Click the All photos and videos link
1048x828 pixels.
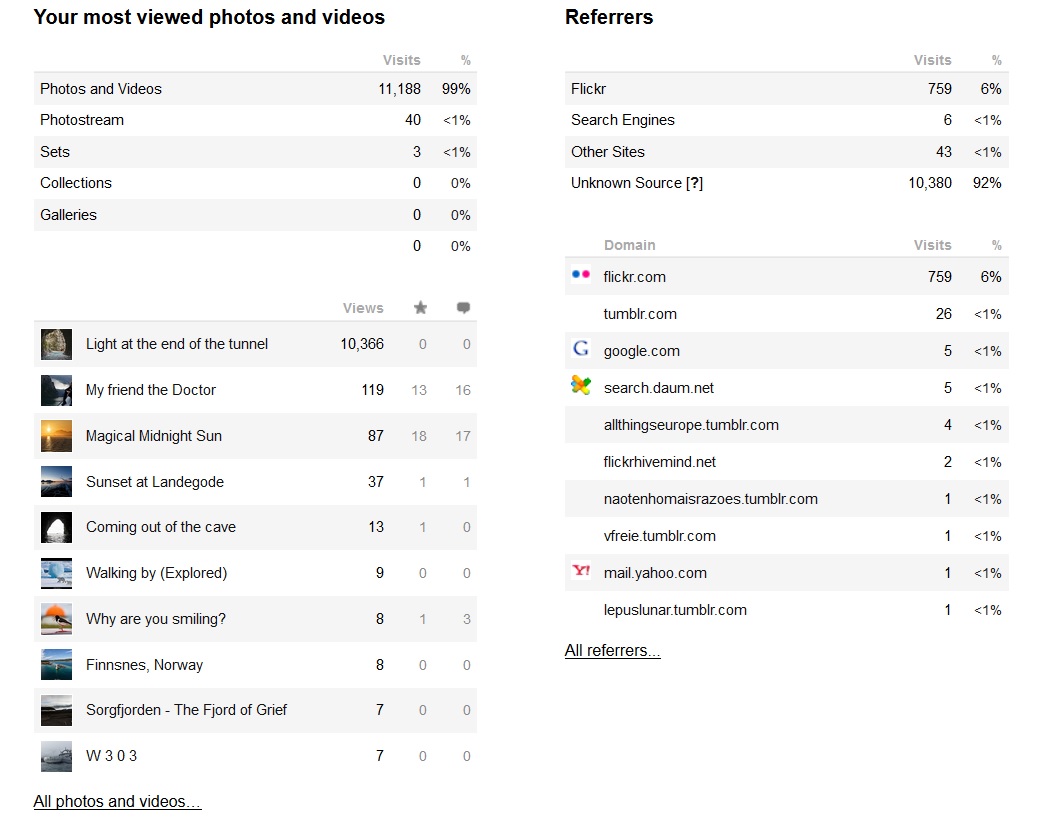click(x=117, y=801)
